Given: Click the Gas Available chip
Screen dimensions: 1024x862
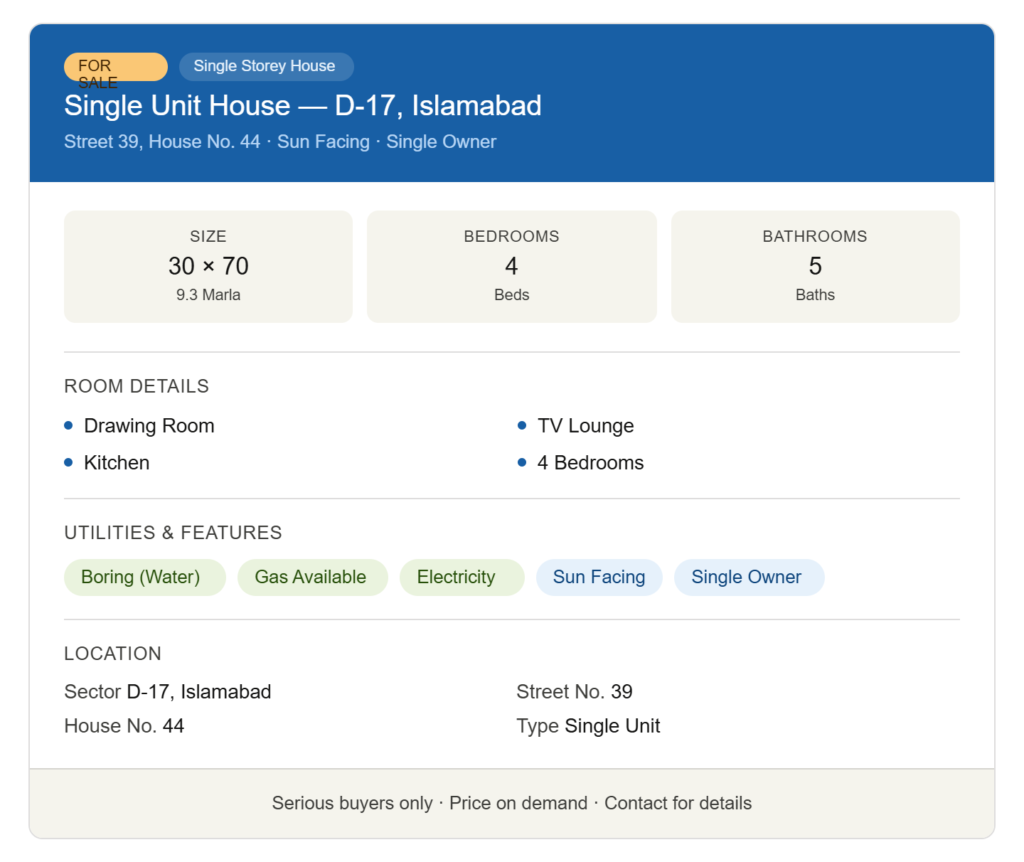Looking at the screenshot, I should pos(312,577).
